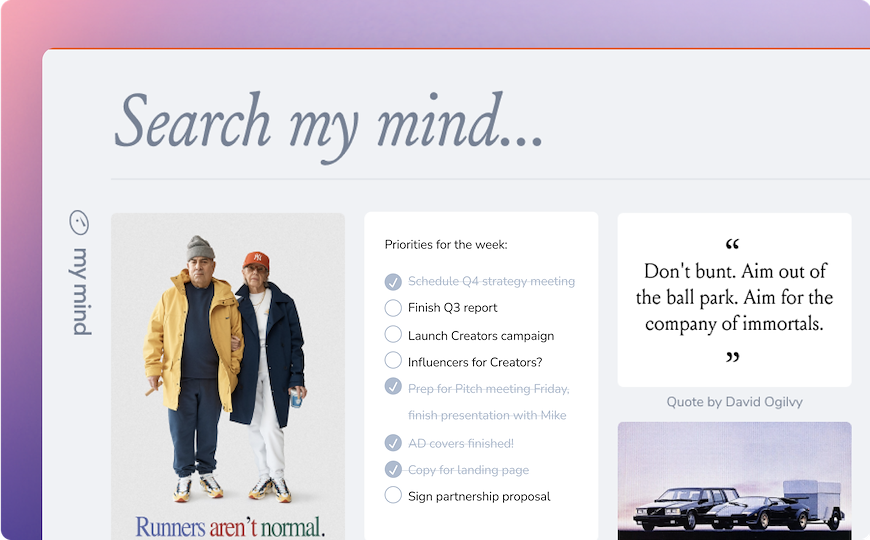Uncheck Schedule Q4 strategy meeting checkbox
The height and width of the screenshot is (540, 870).
click(393, 281)
